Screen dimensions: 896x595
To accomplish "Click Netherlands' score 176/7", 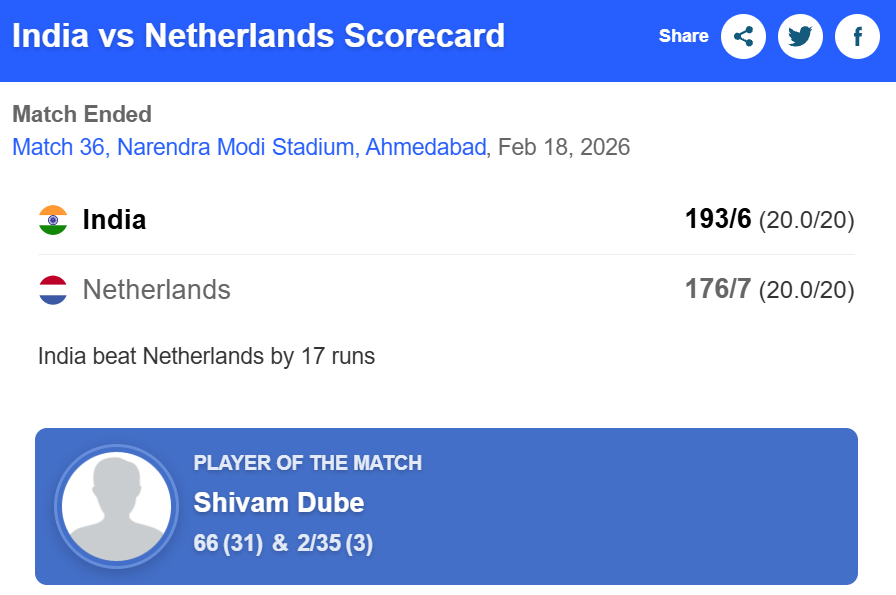I will pos(717,290).
